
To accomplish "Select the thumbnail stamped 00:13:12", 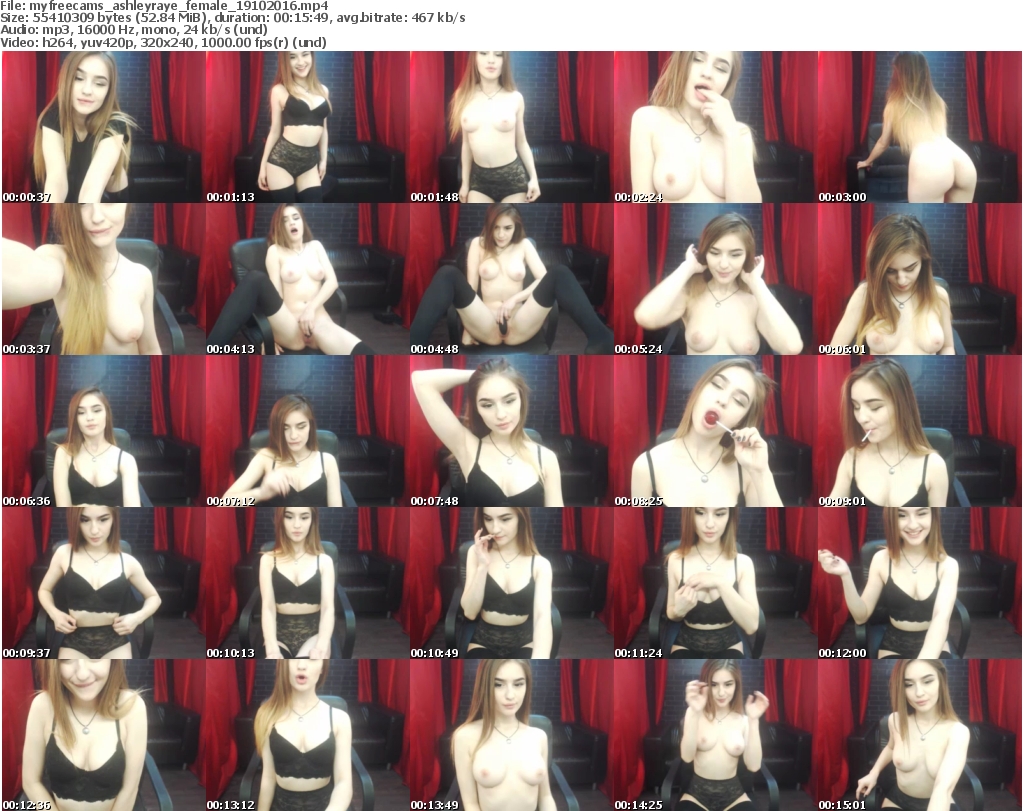I will (x=308, y=735).
